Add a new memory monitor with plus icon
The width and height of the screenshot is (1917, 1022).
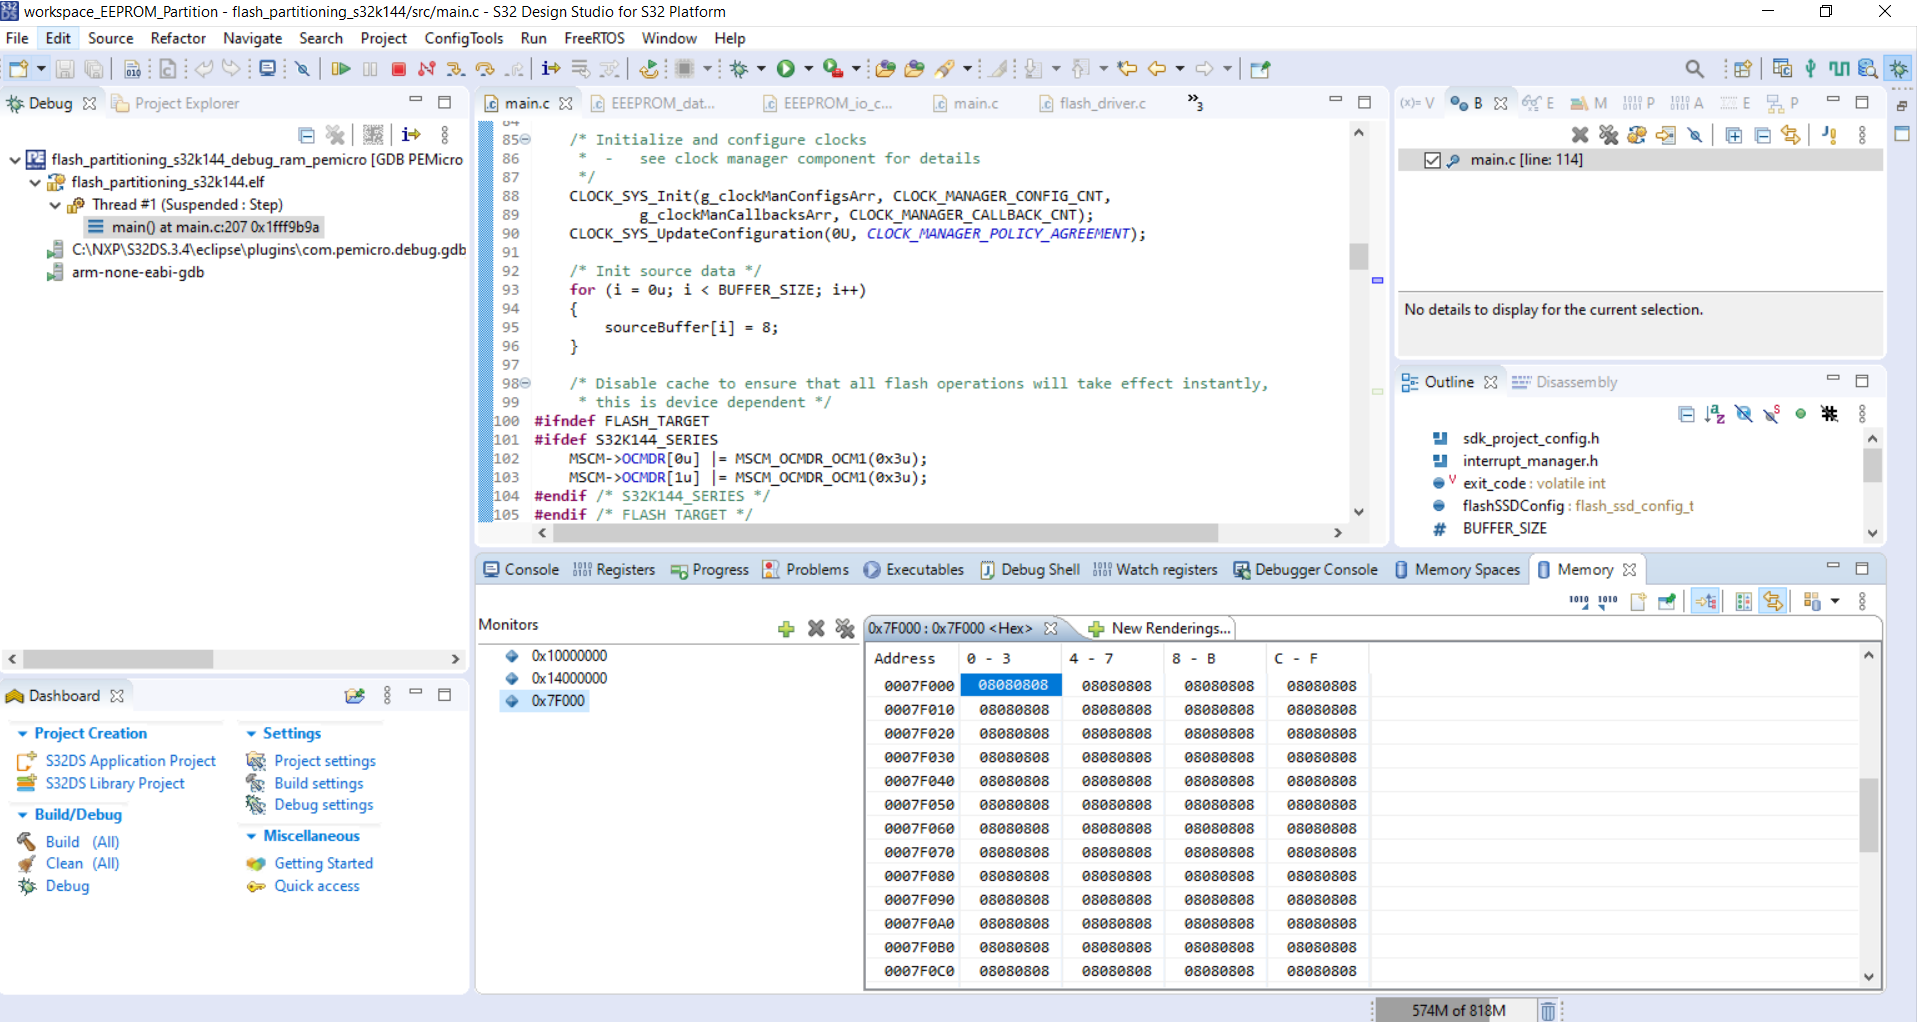(x=786, y=627)
